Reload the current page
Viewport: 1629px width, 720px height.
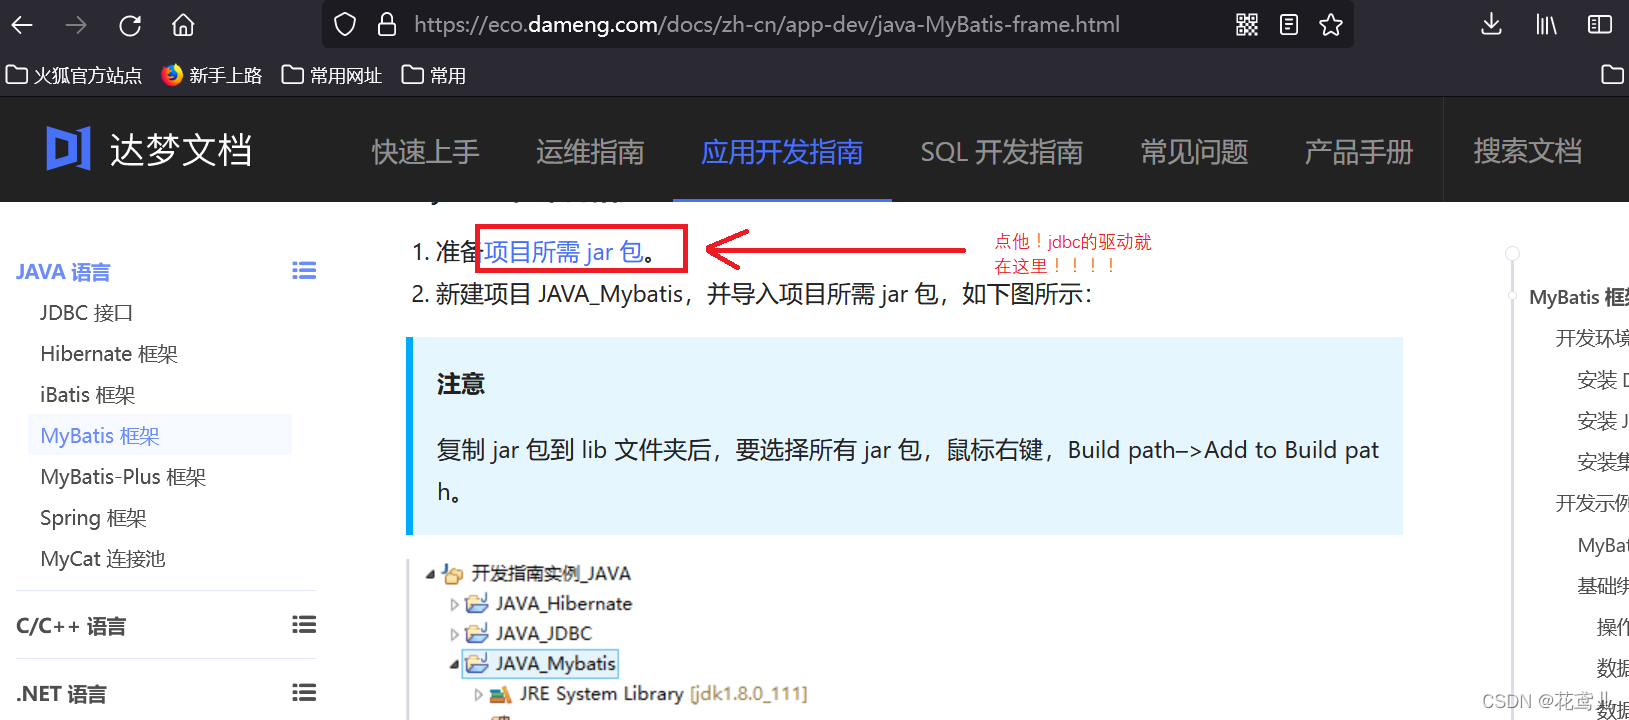click(130, 25)
